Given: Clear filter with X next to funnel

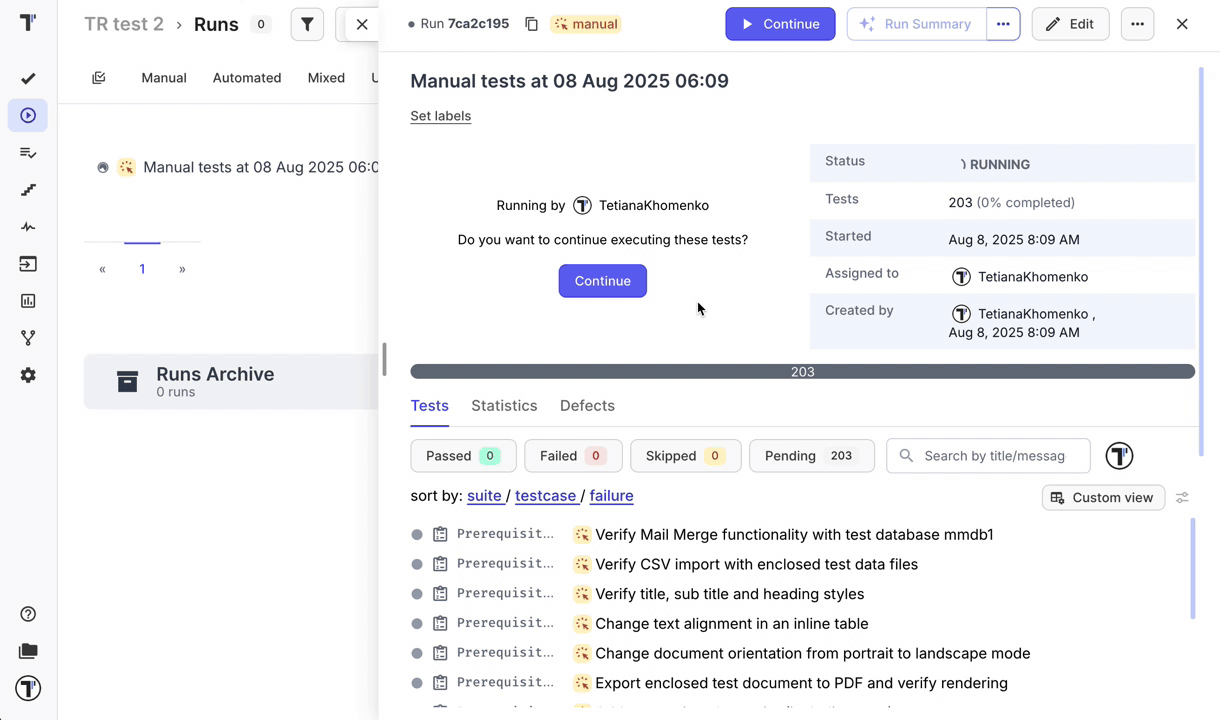Looking at the screenshot, I should 362,24.
